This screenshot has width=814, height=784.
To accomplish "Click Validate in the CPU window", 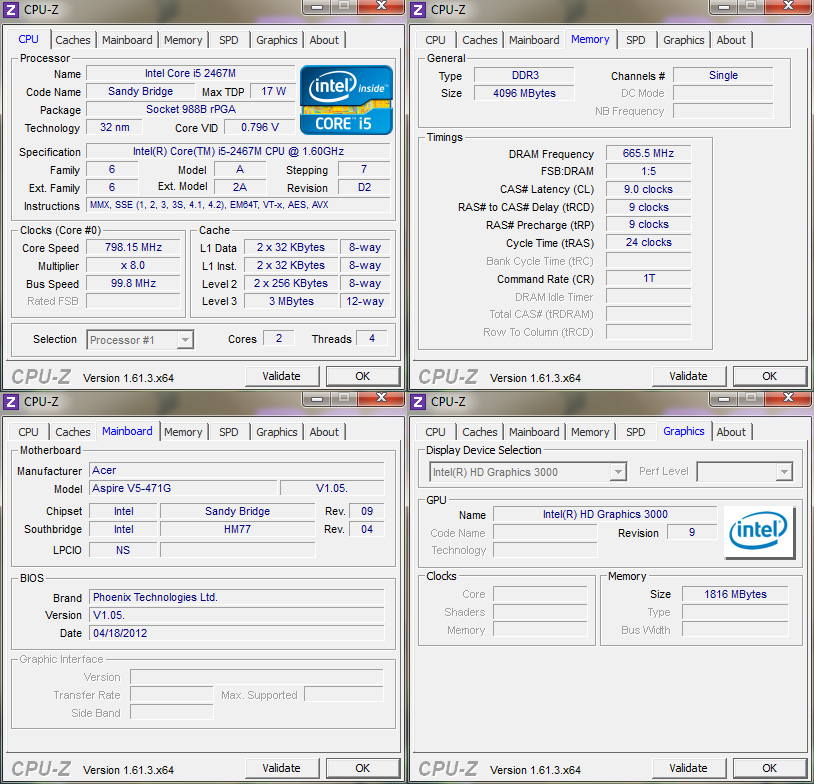I will click(x=282, y=375).
